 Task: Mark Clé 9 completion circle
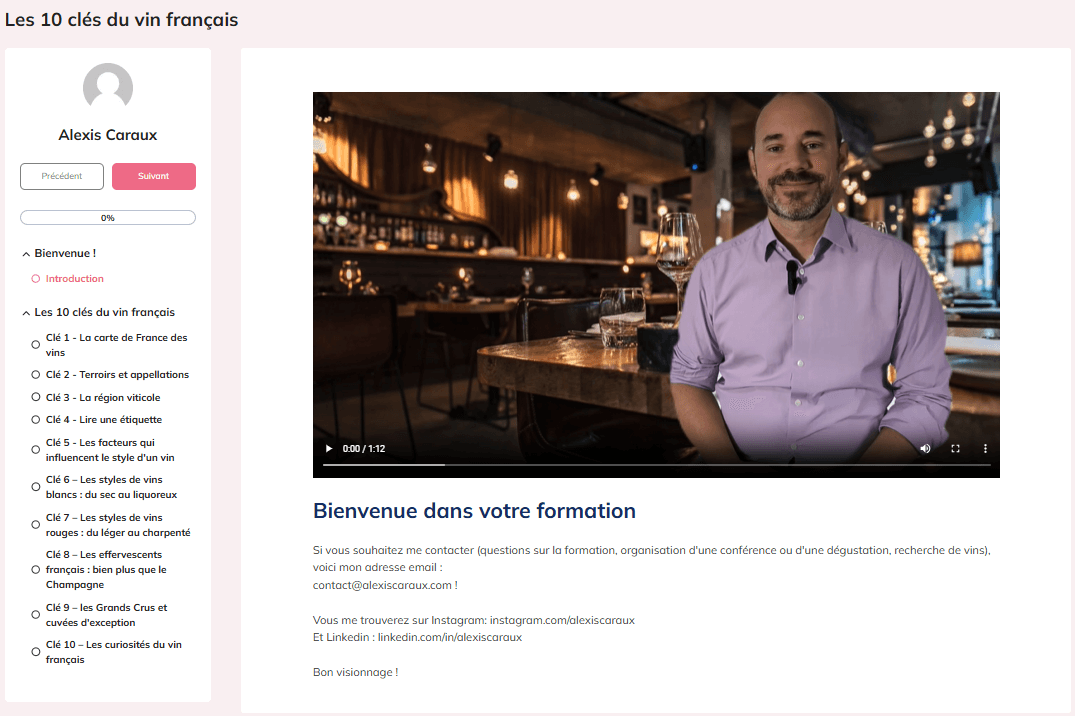[x=36, y=614]
